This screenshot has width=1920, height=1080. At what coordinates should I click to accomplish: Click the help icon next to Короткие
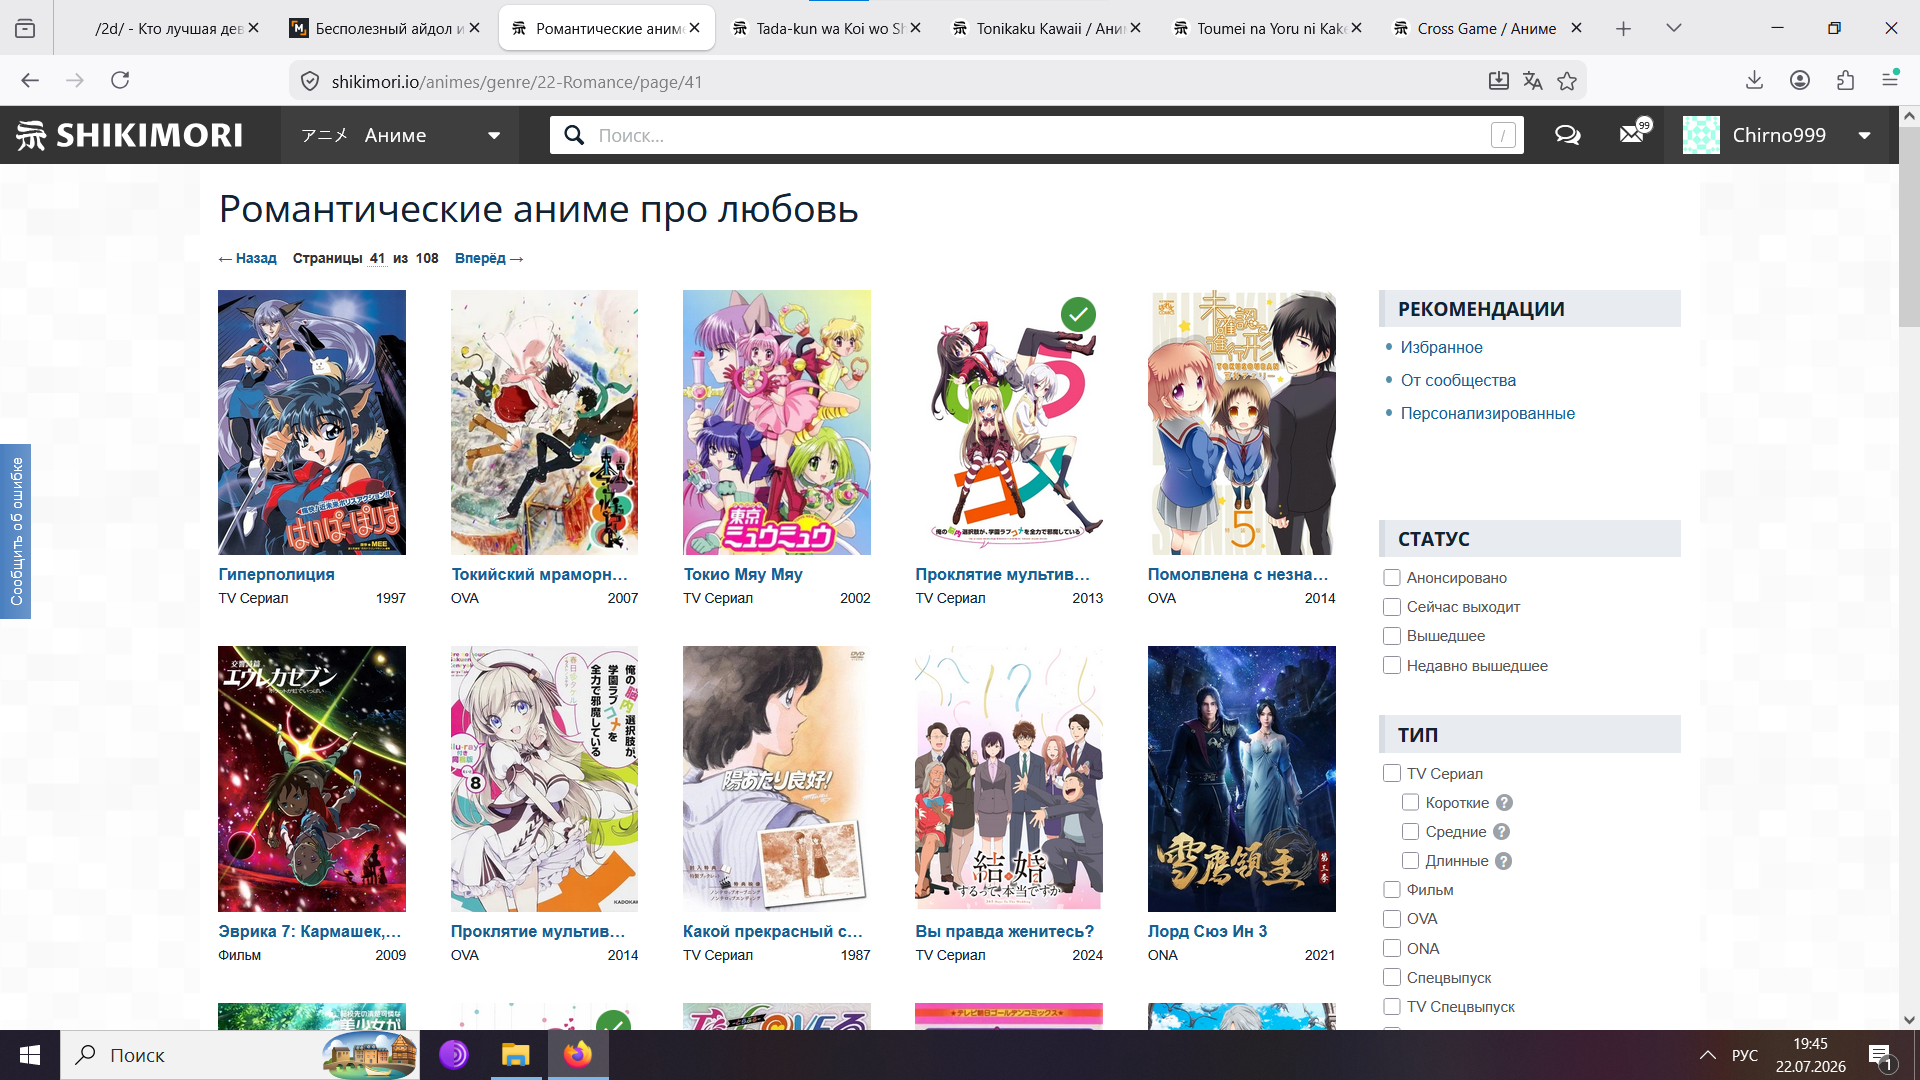(x=1504, y=803)
